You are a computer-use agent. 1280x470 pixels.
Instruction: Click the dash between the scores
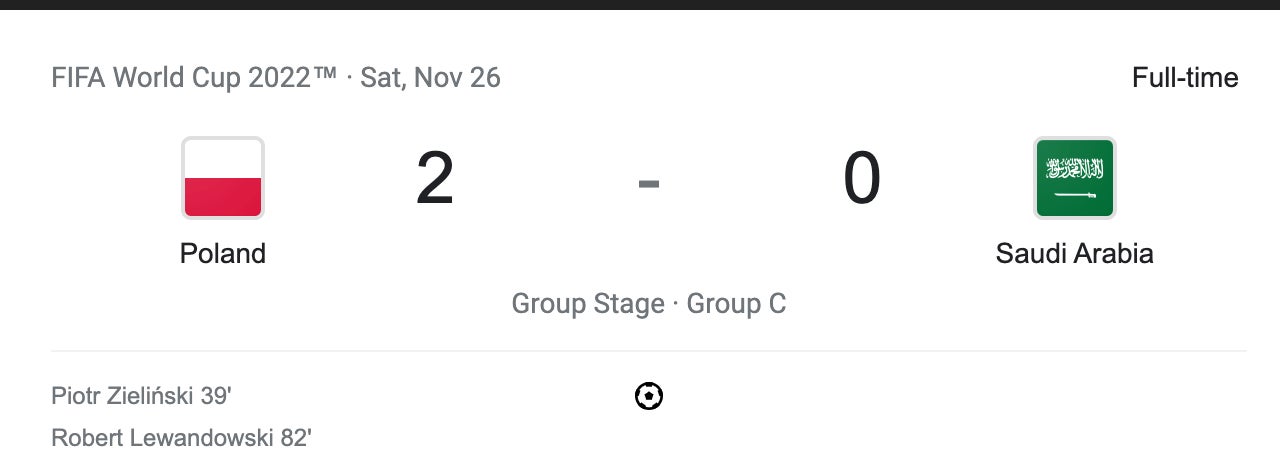[x=649, y=183]
